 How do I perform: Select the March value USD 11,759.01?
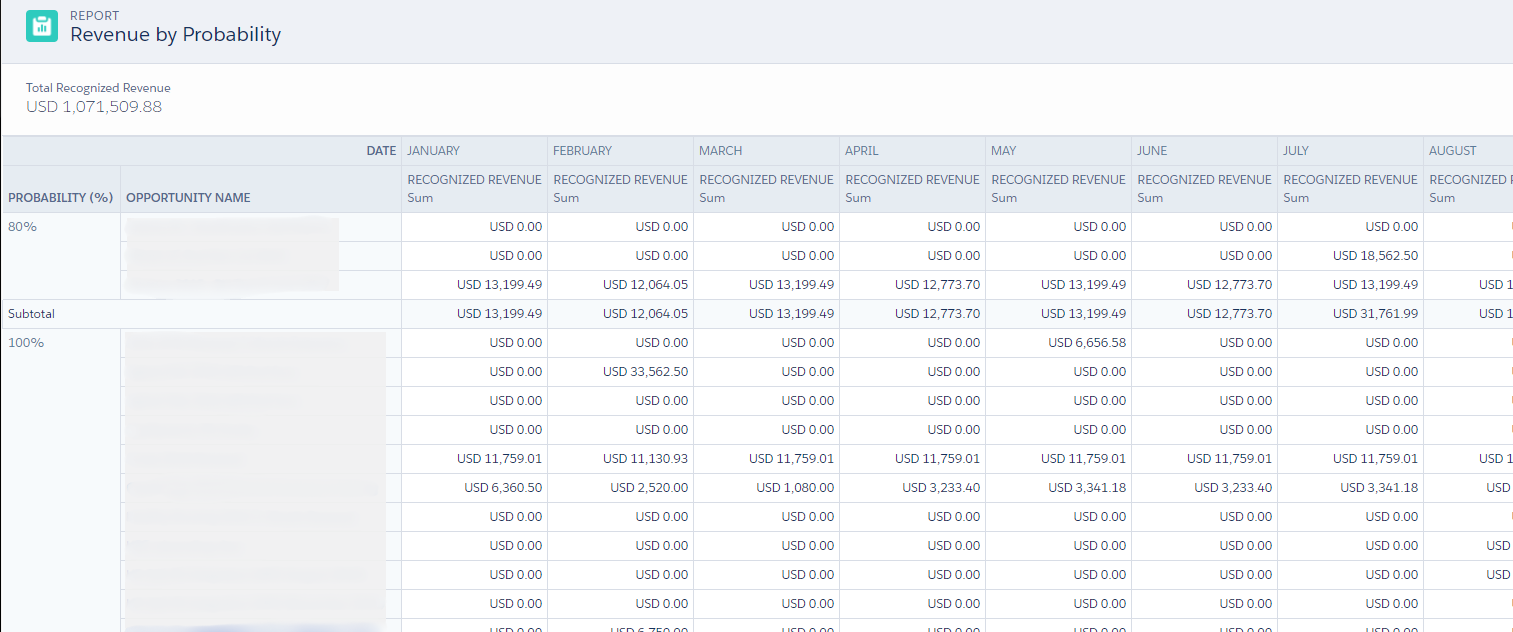[791, 459]
